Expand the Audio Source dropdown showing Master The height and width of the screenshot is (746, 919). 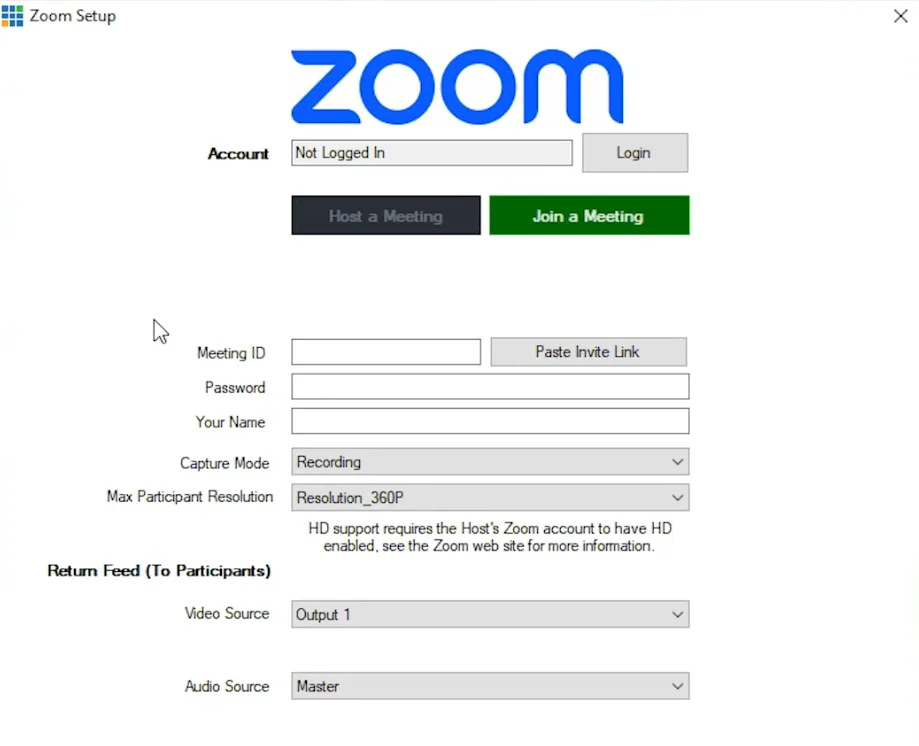pyautogui.click(x=489, y=686)
